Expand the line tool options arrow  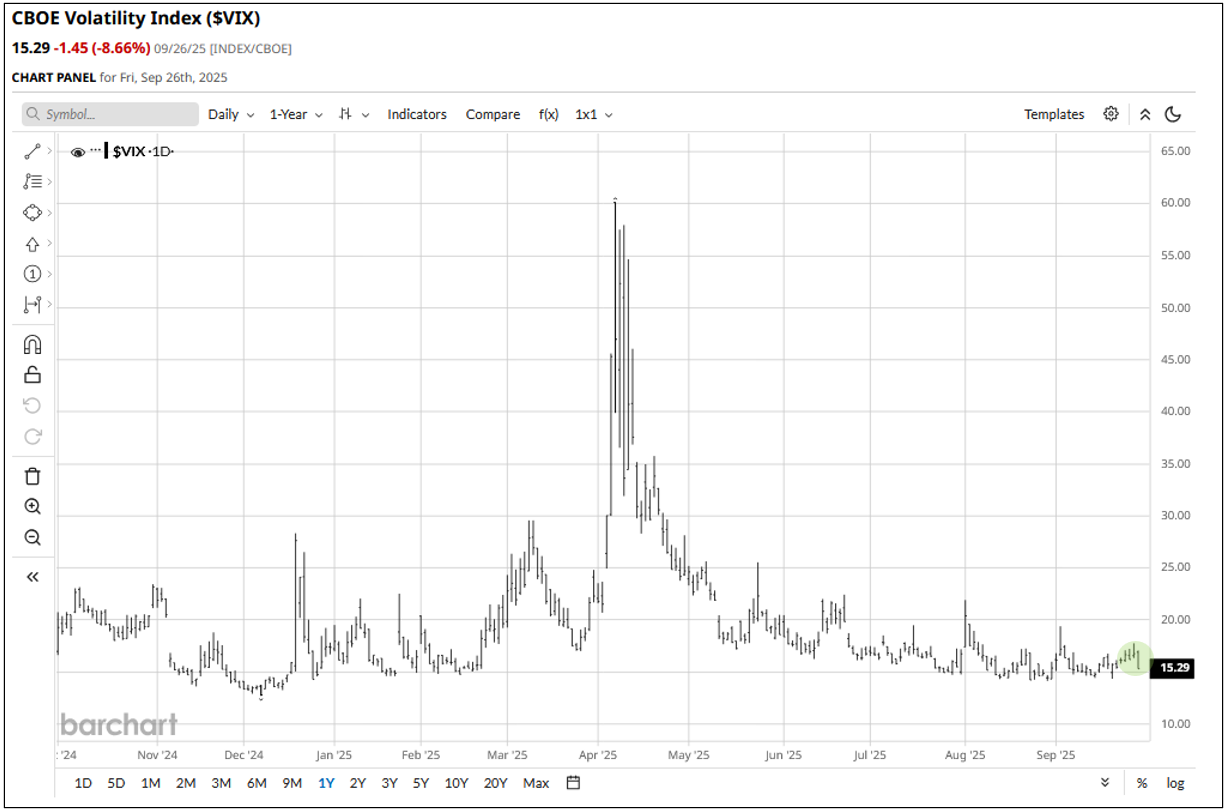[x=49, y=151]
